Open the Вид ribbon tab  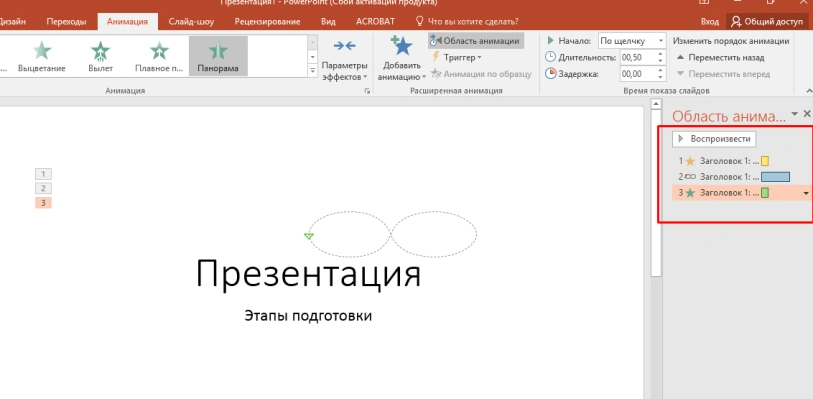(x=328, y=22)
